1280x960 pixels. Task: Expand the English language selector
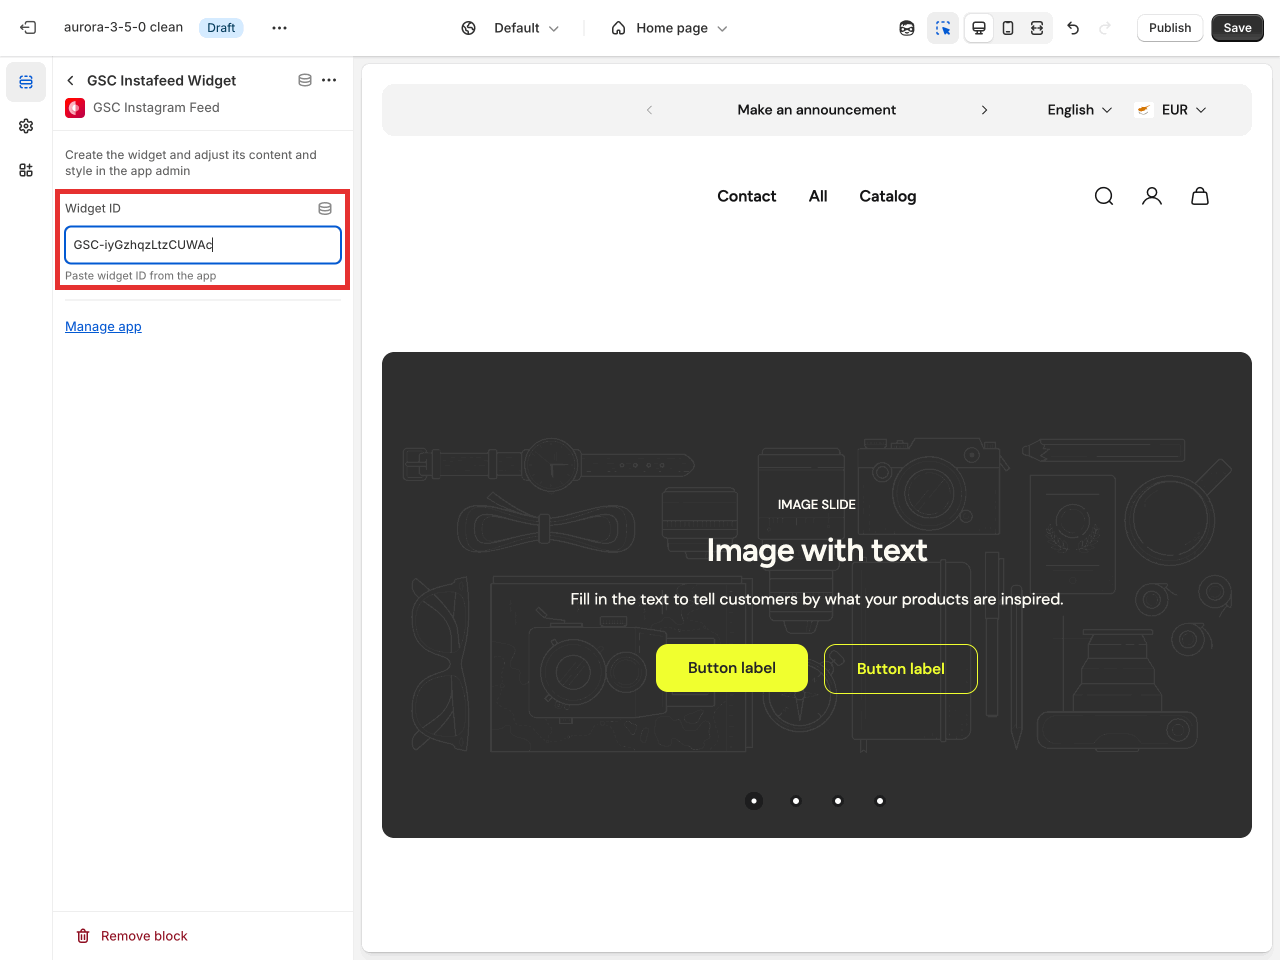tap(1079, 110)
